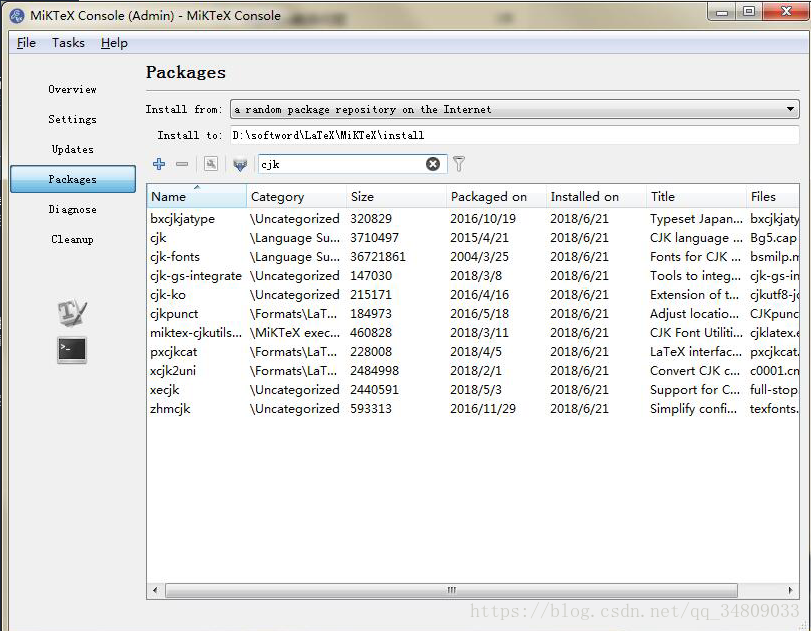This screenshot has height=631, width=811.
Task: Open the Help menu
Action: coord(114,43)
